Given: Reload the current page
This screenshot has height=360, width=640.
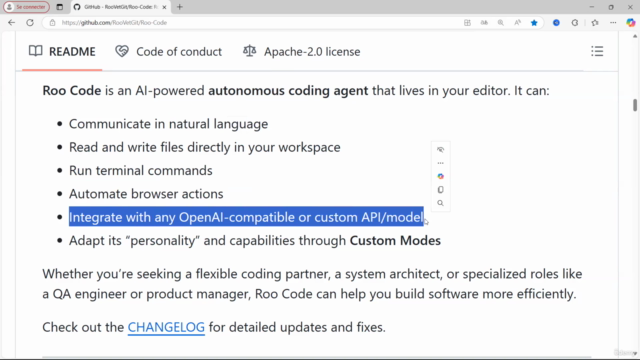Looking at the screenshot, I should point(30,23).
